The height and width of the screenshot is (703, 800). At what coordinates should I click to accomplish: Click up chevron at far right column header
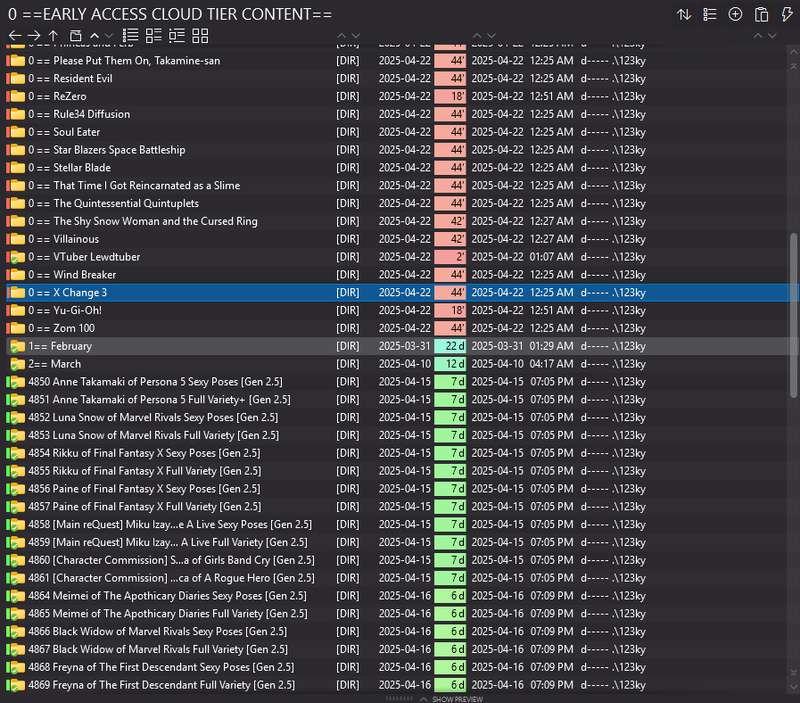[758, 36]
